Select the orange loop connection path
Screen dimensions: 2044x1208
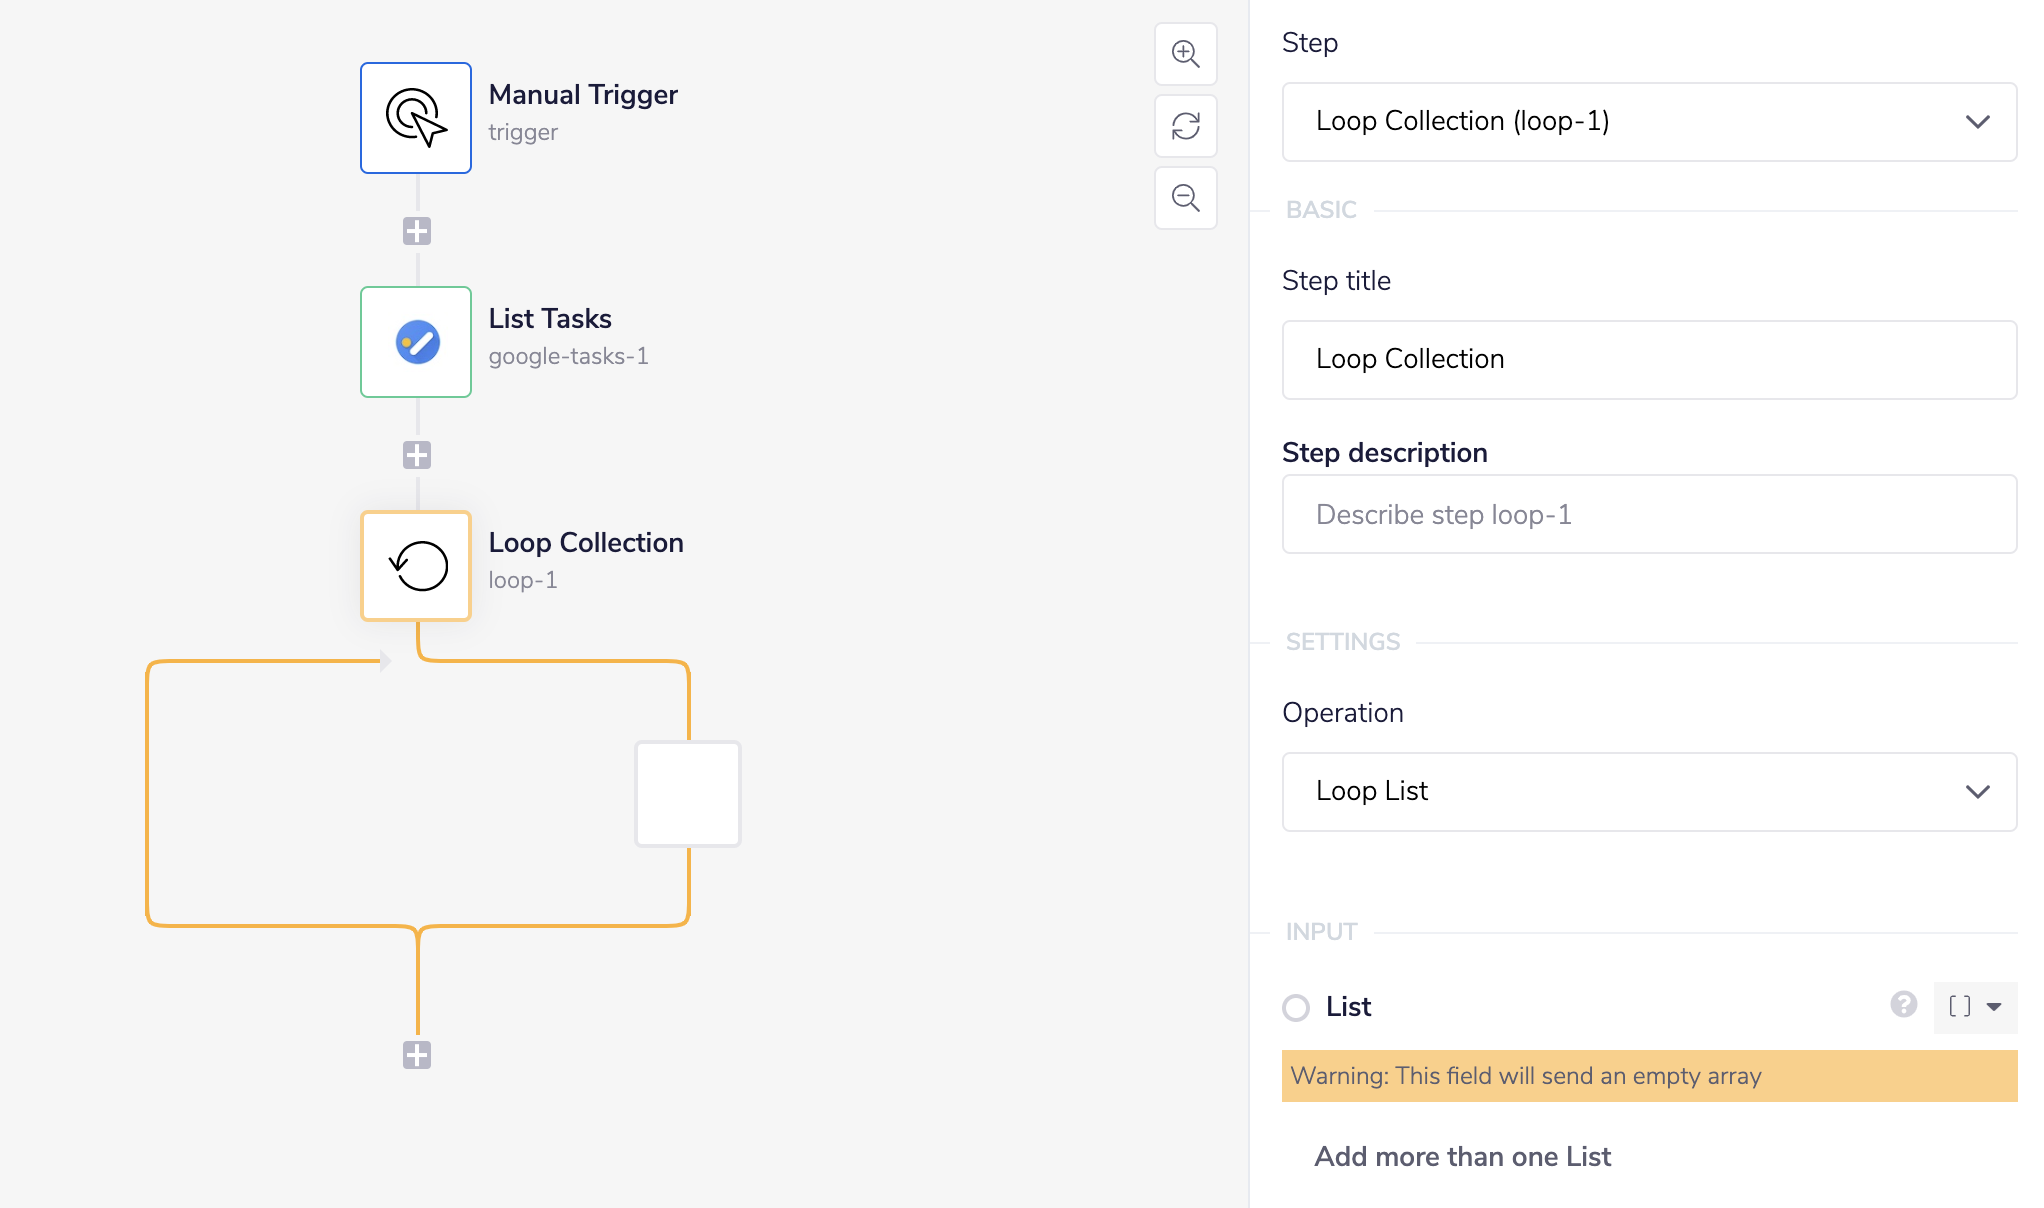[x=150, y=793]
